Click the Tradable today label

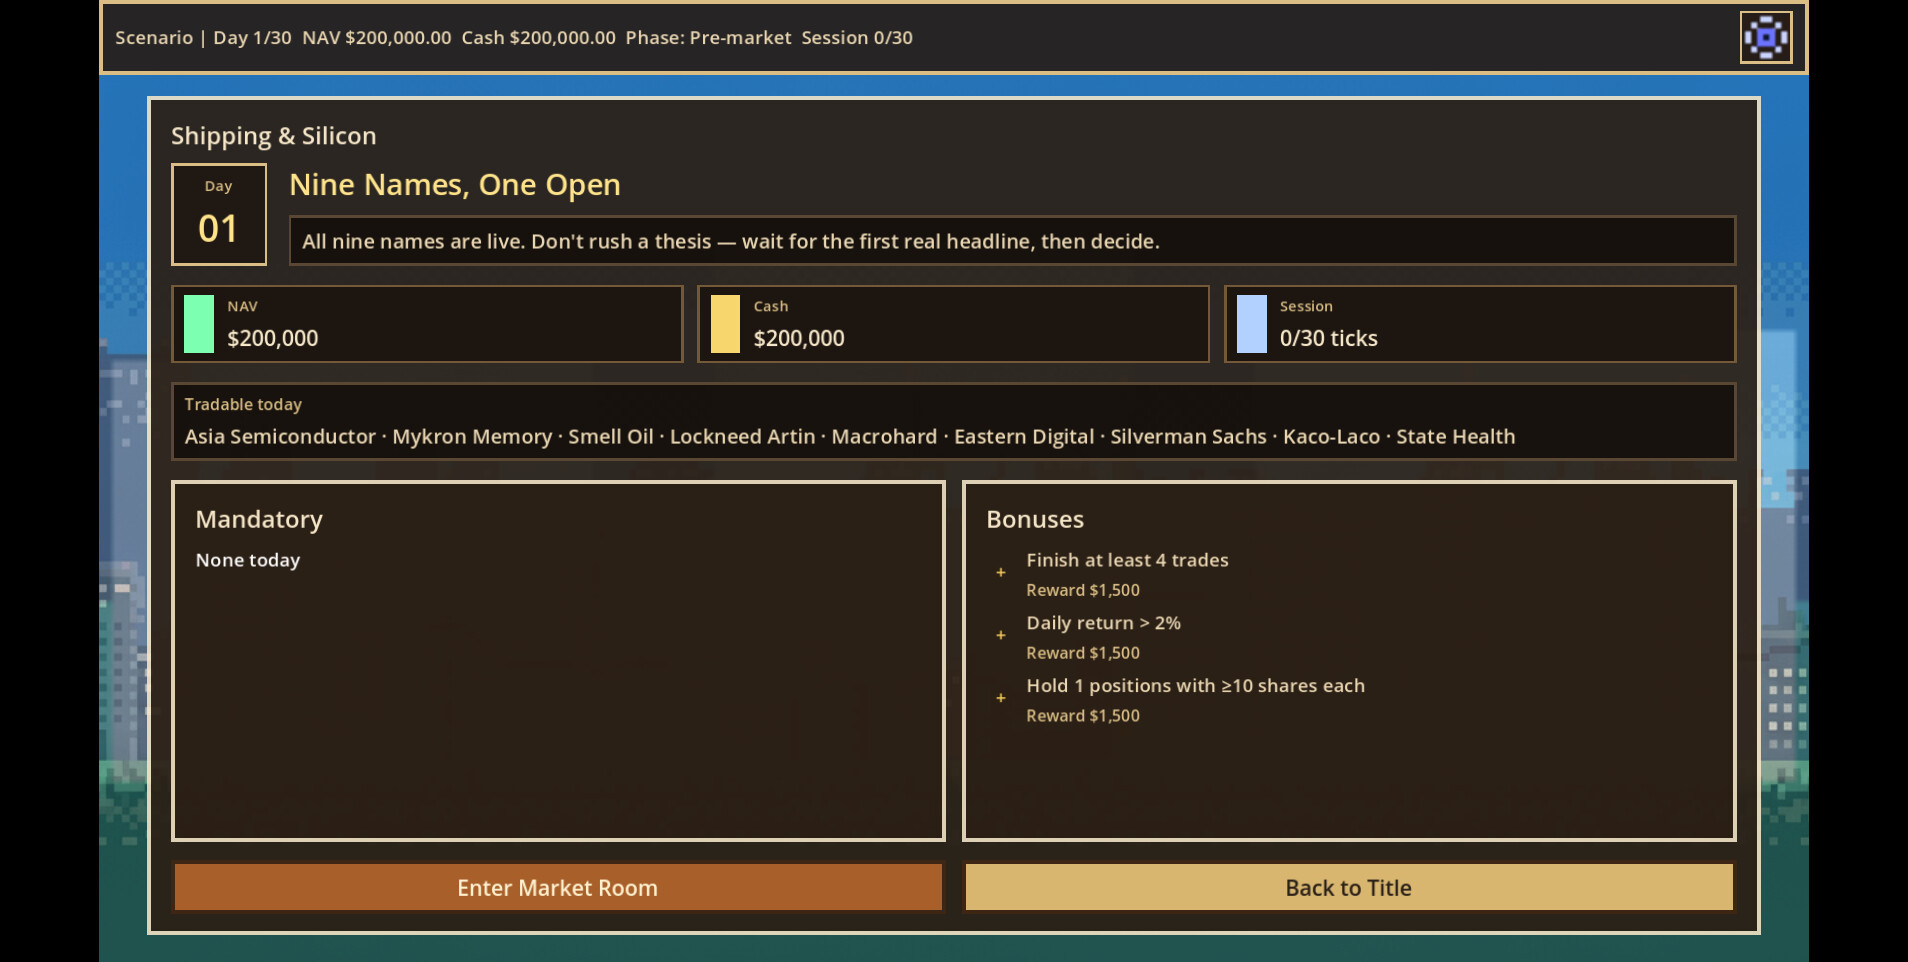point(243,405)
